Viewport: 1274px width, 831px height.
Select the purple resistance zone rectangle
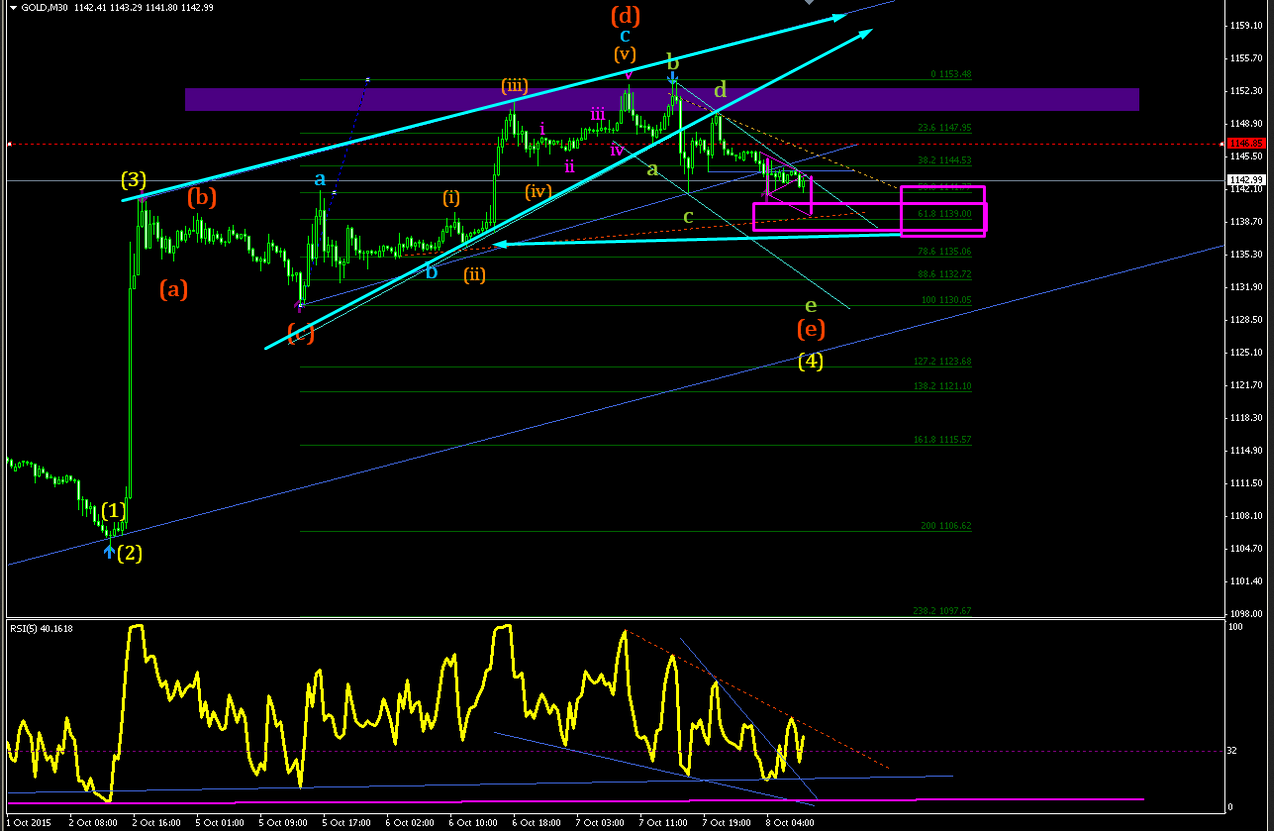[662, 99]
